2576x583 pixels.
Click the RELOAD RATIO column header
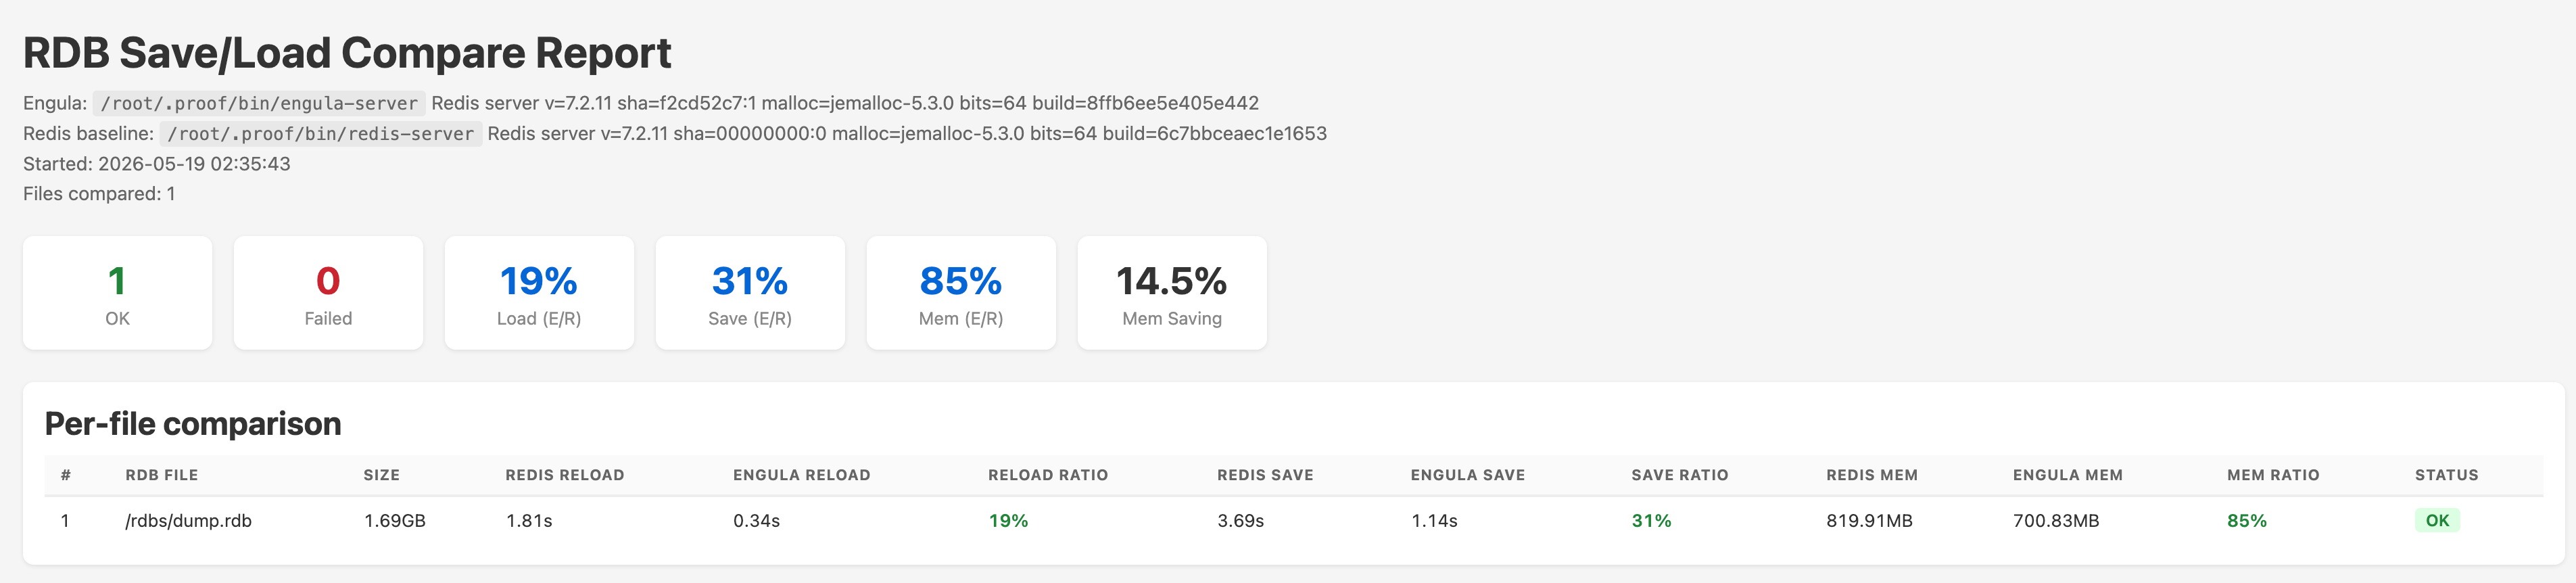click(1048, 475)
